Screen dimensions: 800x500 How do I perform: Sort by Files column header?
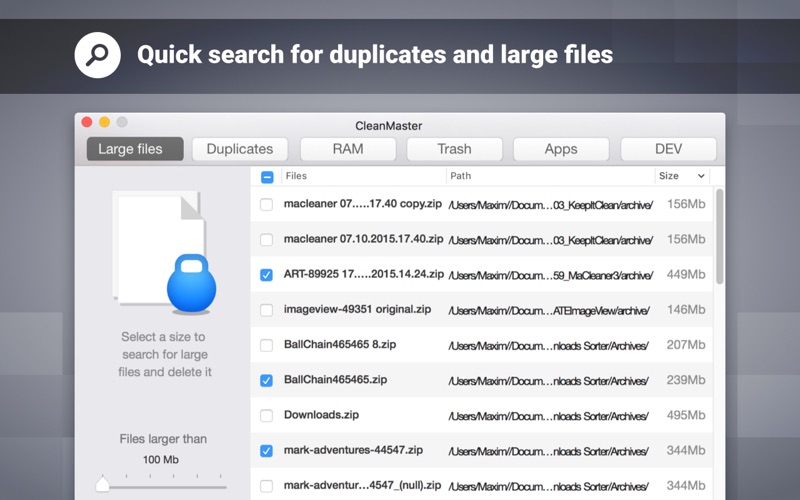pos(296,176)
